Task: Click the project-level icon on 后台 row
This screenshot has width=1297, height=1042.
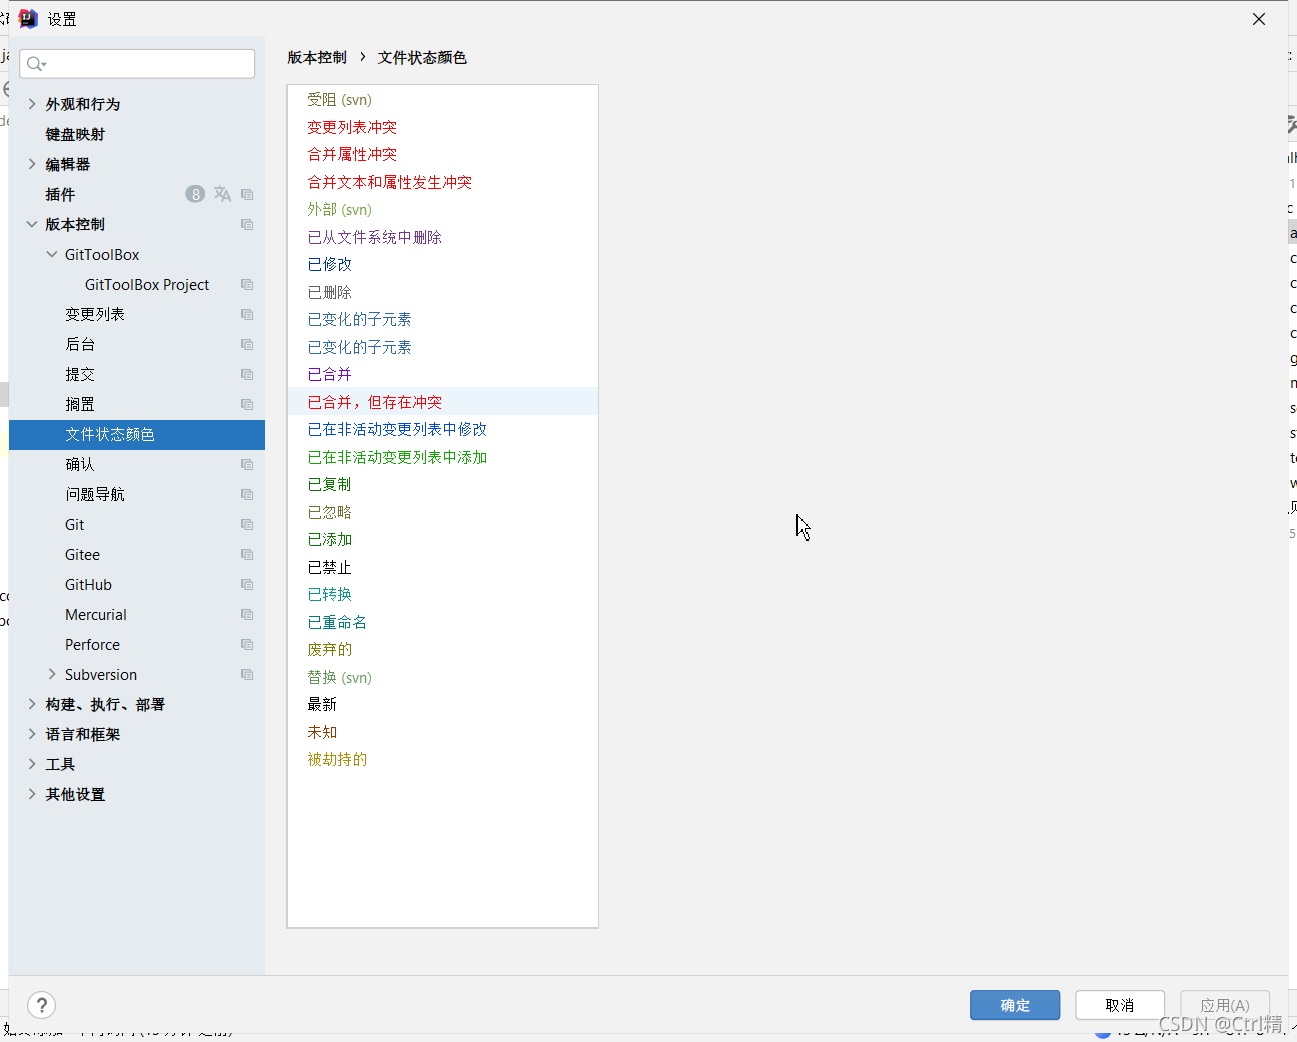Action: click(x=247, y=344)
